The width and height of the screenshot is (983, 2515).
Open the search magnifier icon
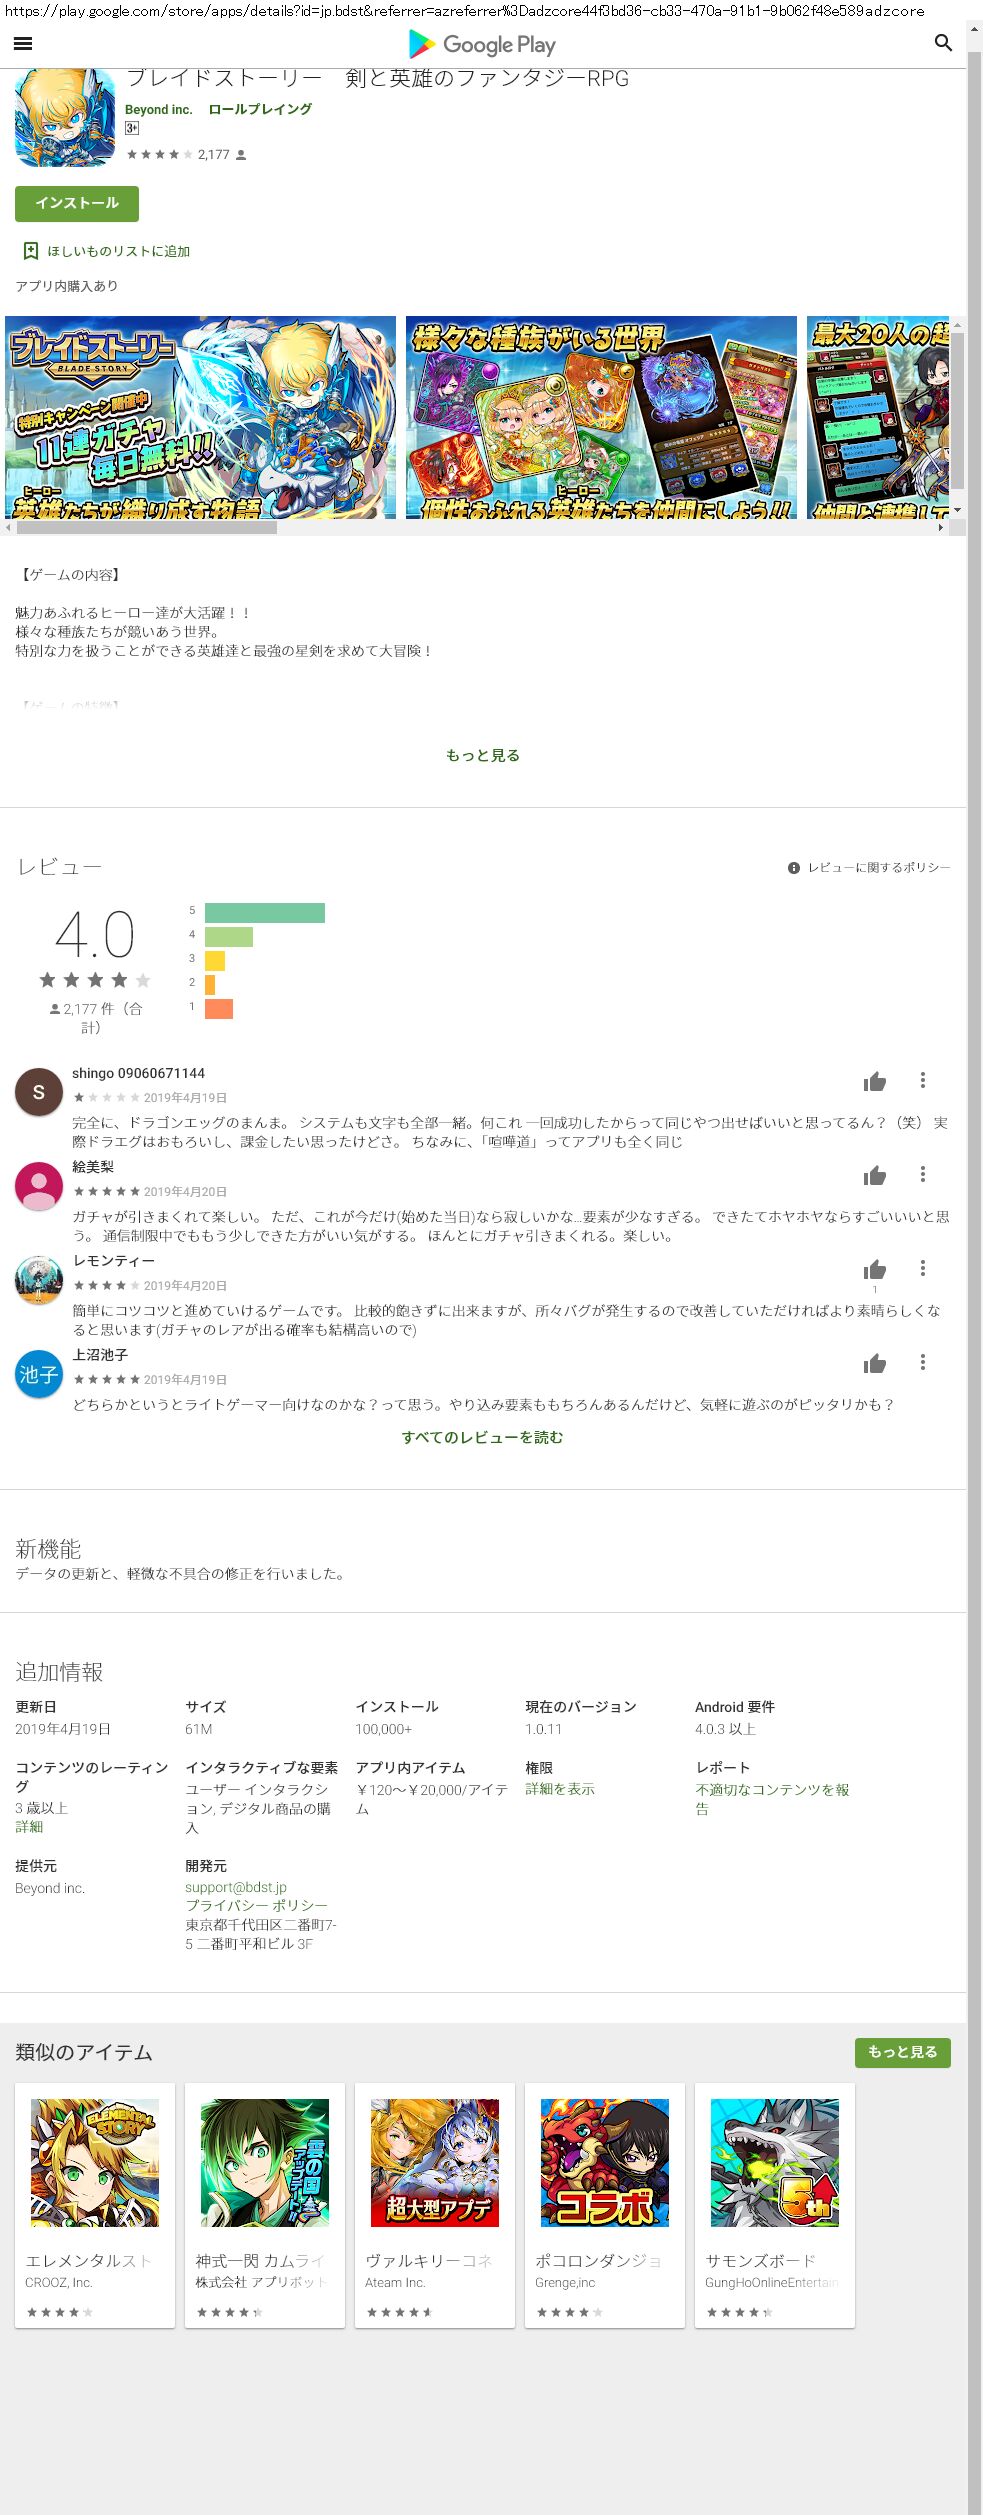point(943,42)
